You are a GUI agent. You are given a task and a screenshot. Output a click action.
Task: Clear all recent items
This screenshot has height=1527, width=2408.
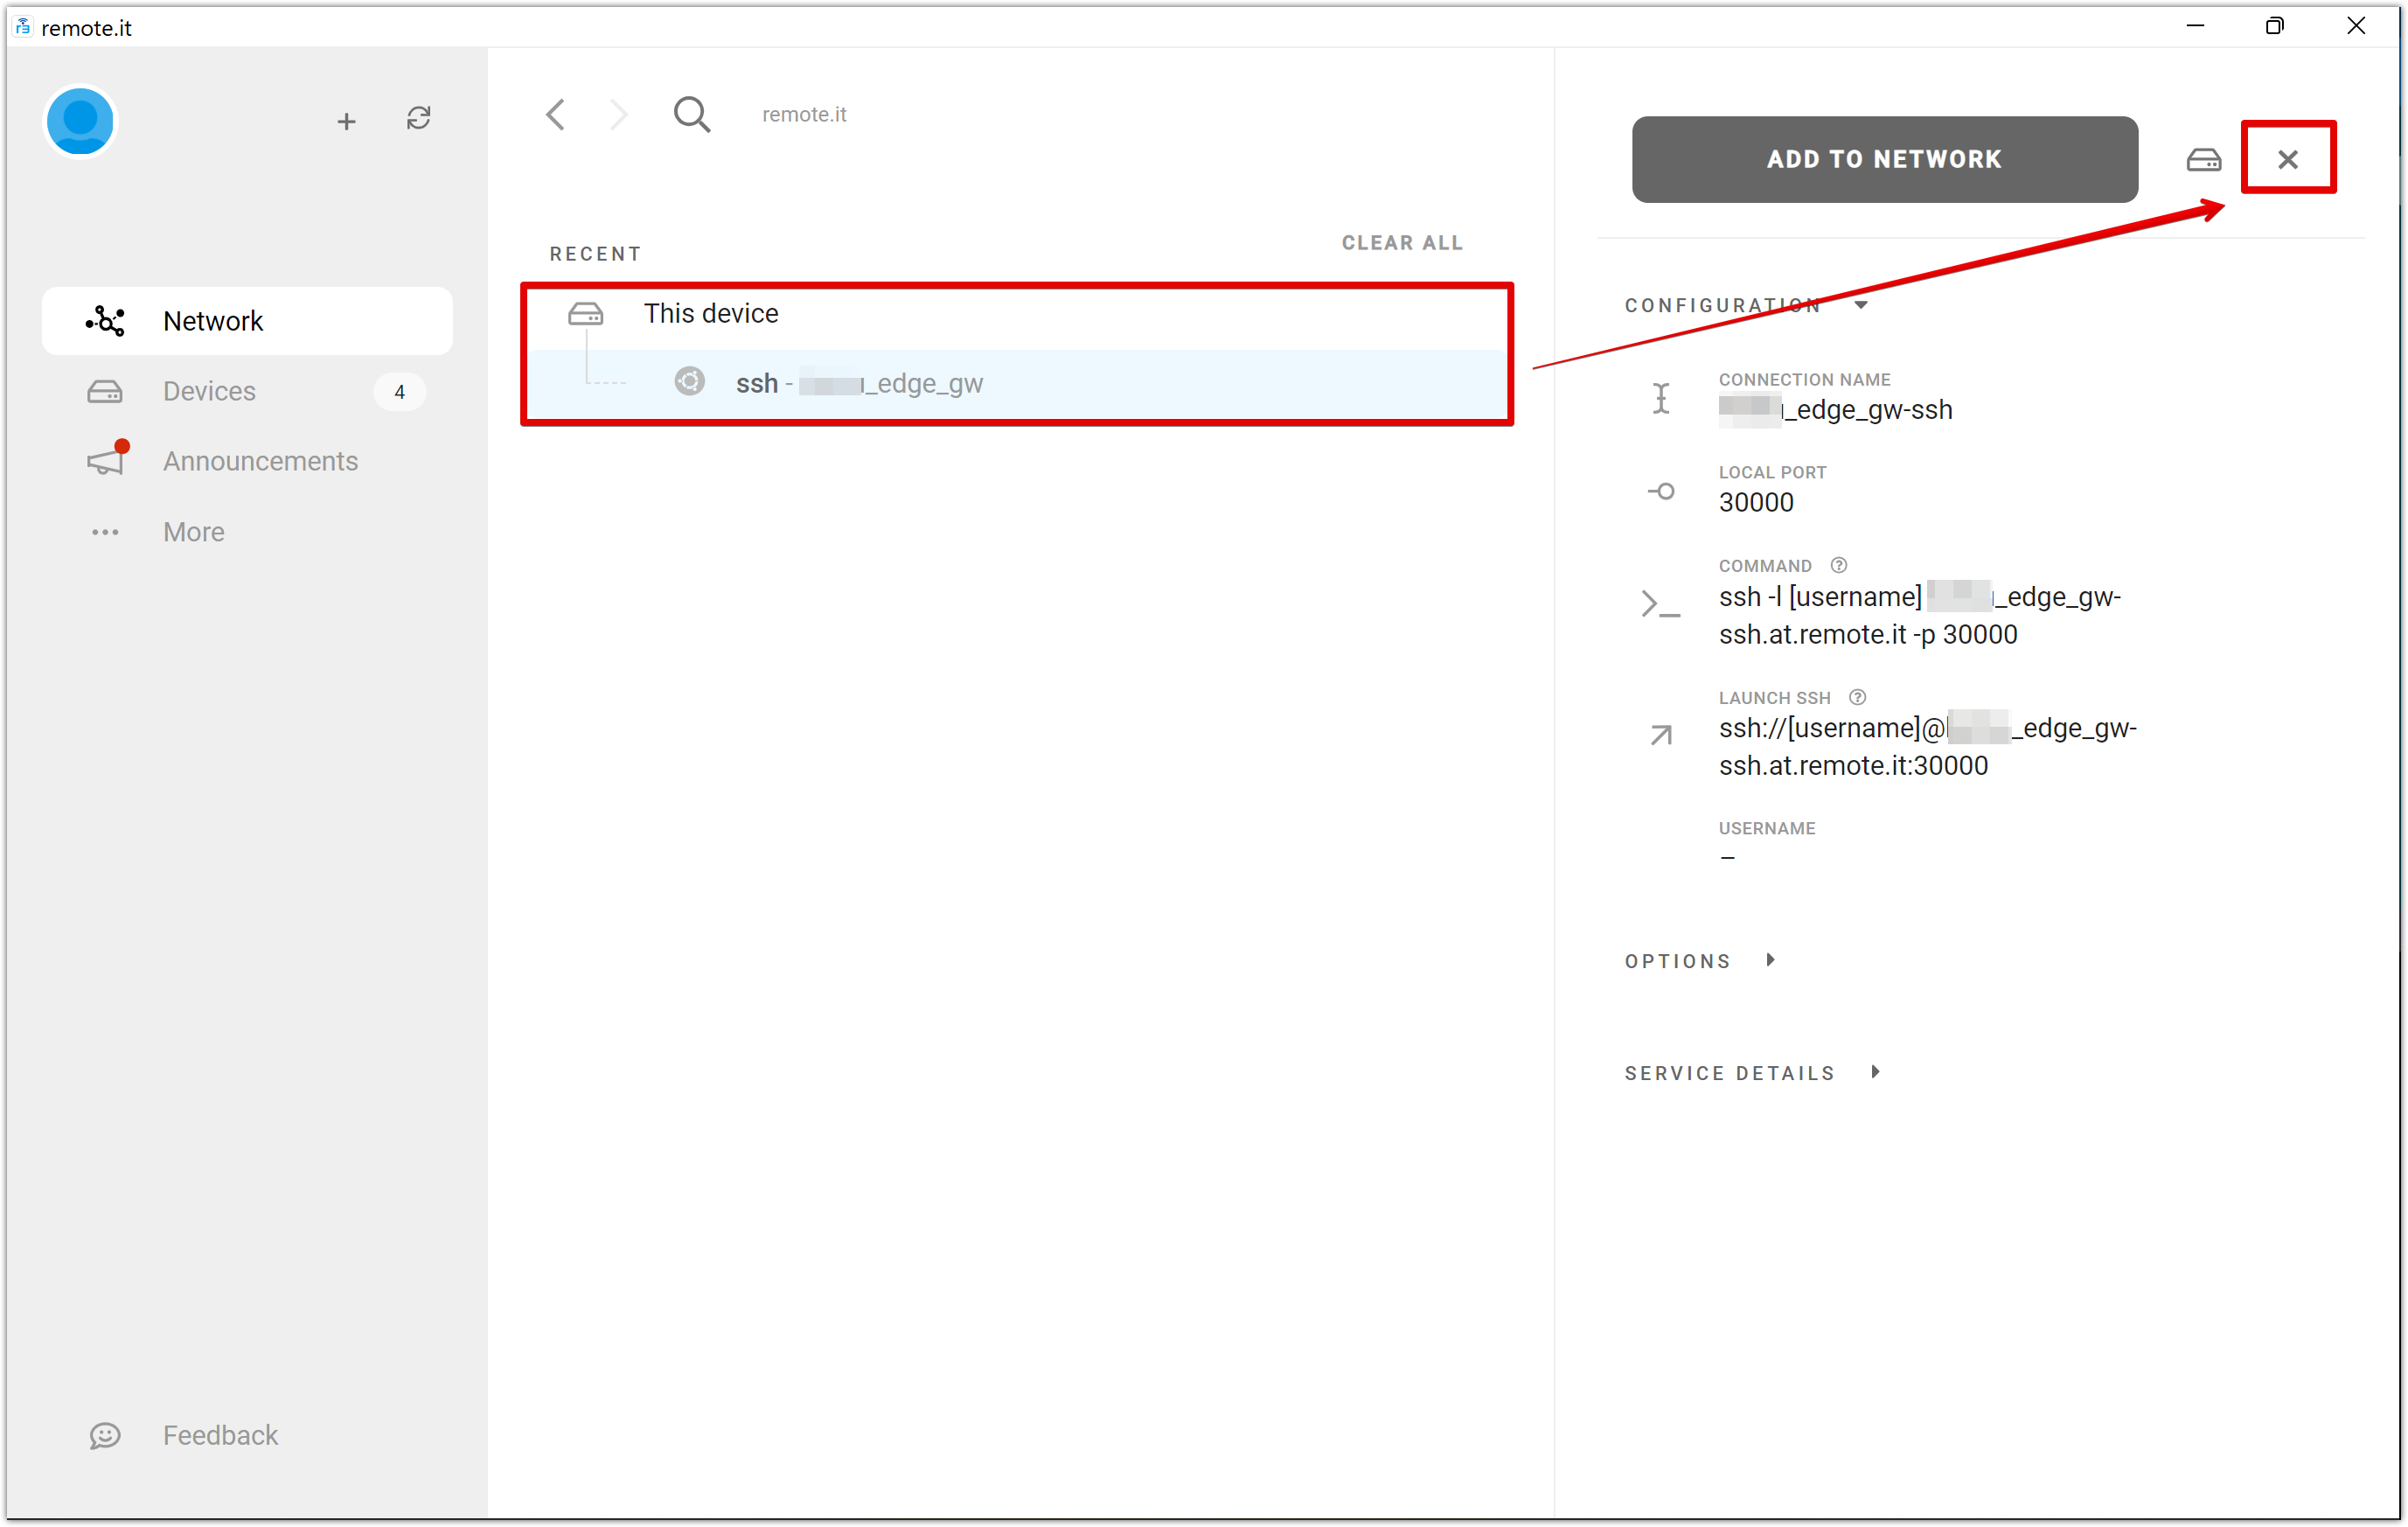point(1402,243)
